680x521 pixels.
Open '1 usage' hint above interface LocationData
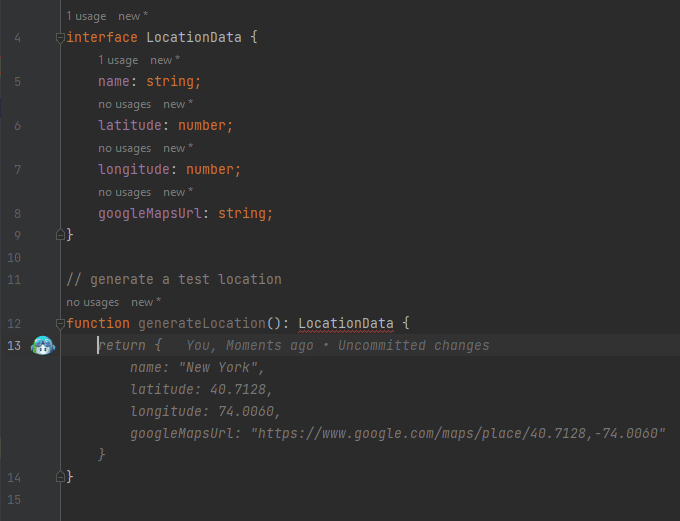click(86, 16)
